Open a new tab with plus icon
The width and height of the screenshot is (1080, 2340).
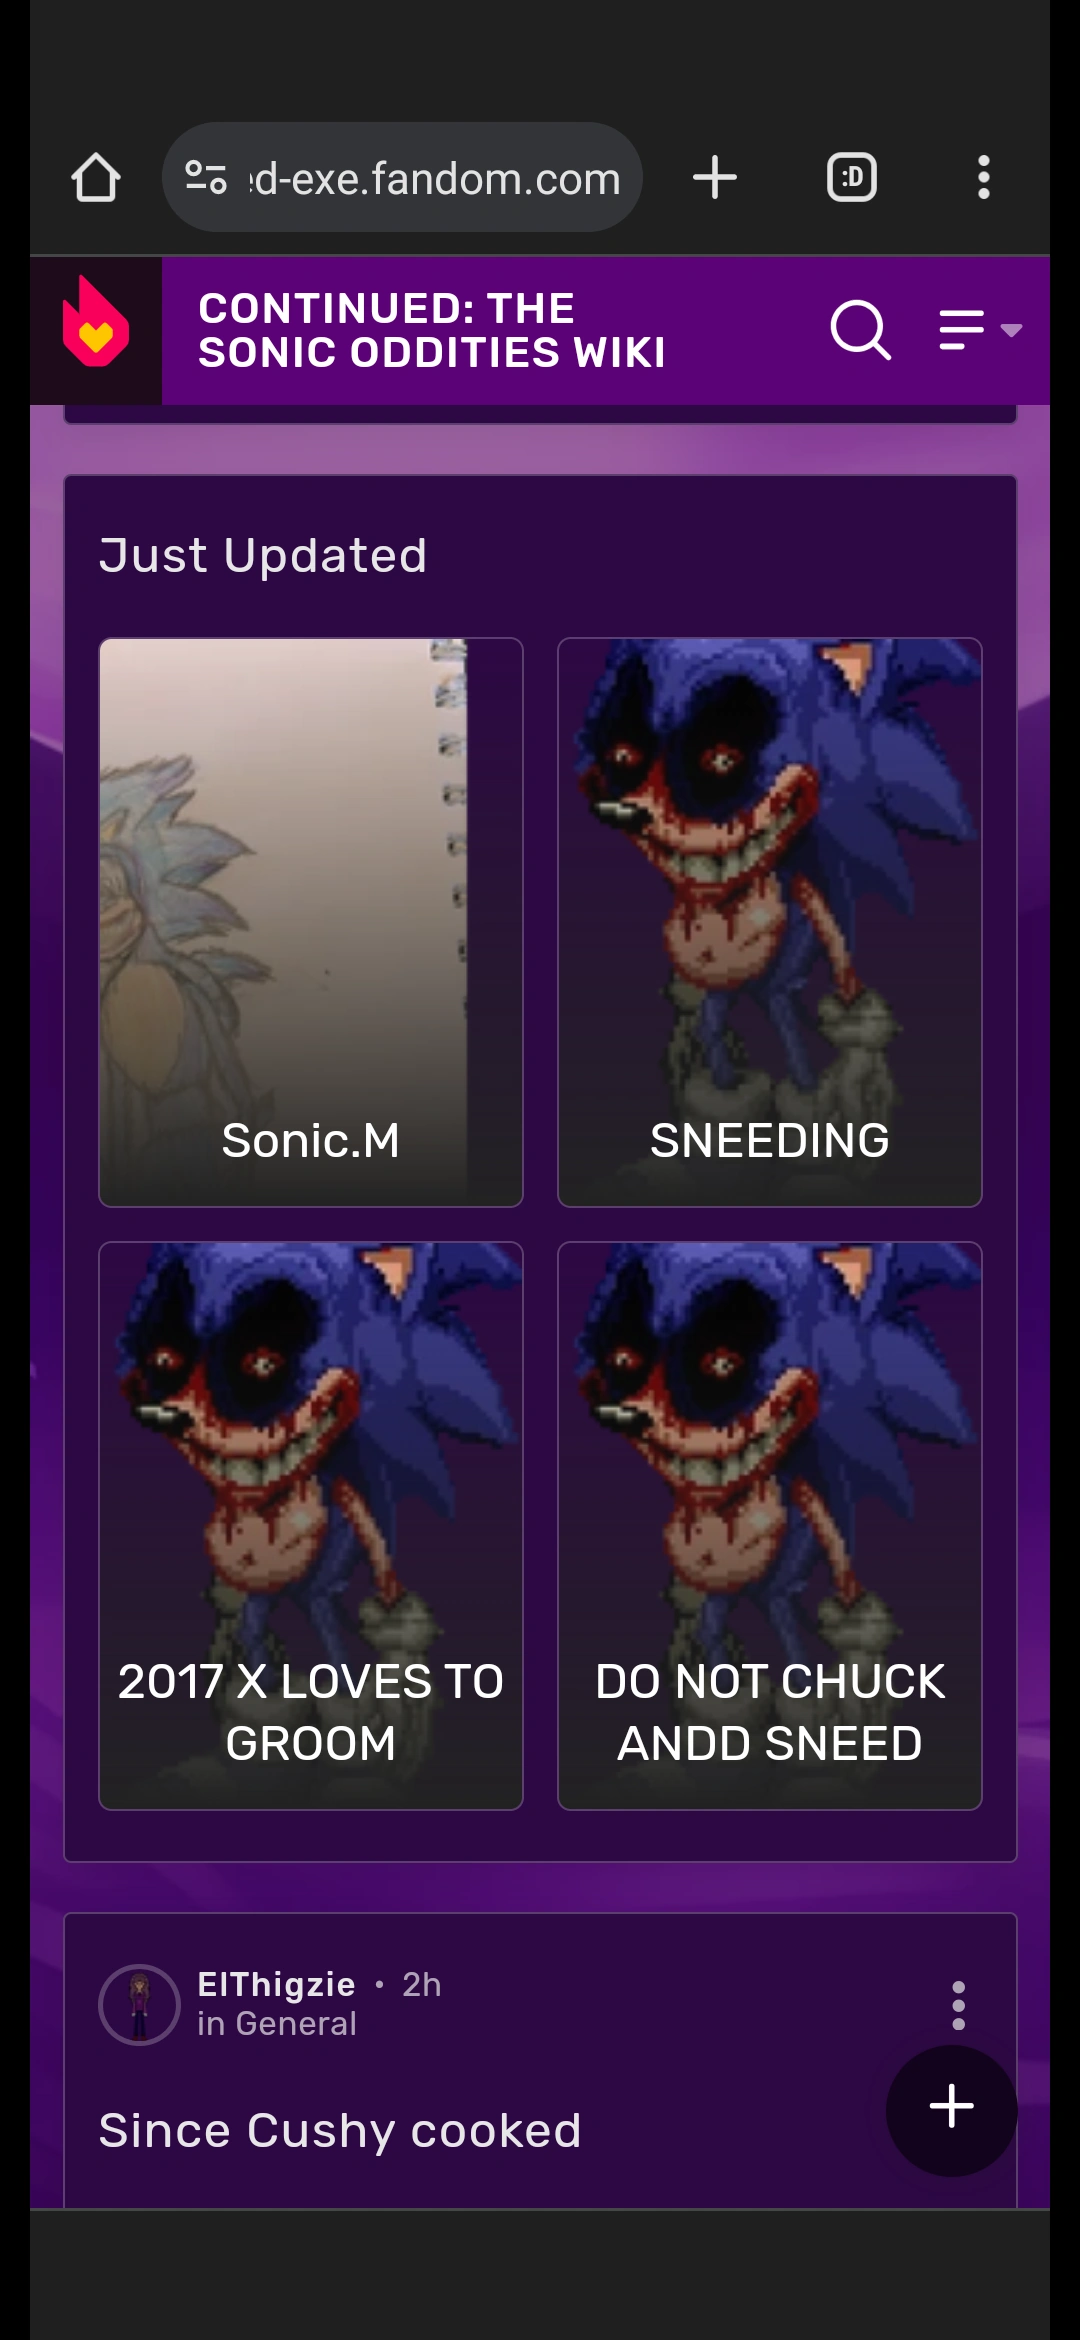(714, 177)
